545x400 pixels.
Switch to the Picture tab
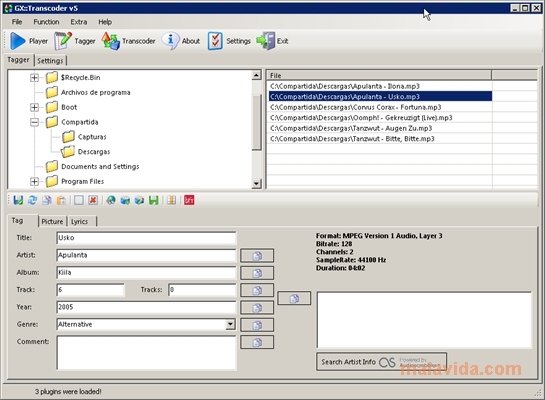[52, 222]
